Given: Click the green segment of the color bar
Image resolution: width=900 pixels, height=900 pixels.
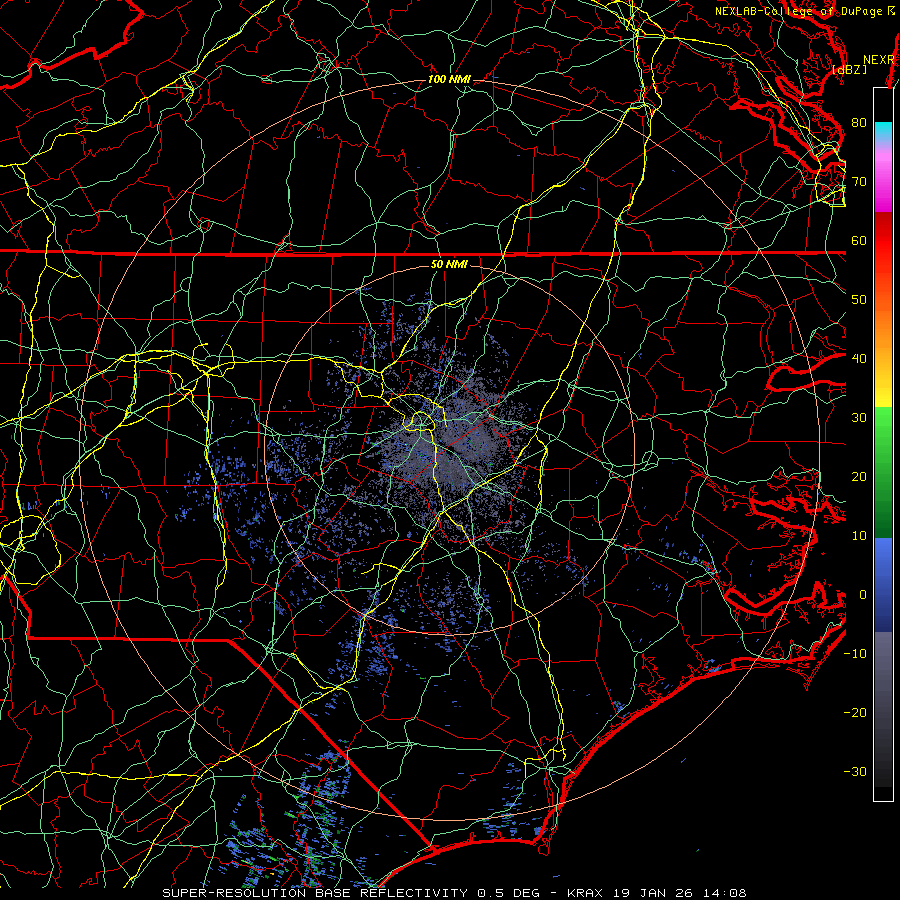Looking at the screenshot, I should pos(883,472).
